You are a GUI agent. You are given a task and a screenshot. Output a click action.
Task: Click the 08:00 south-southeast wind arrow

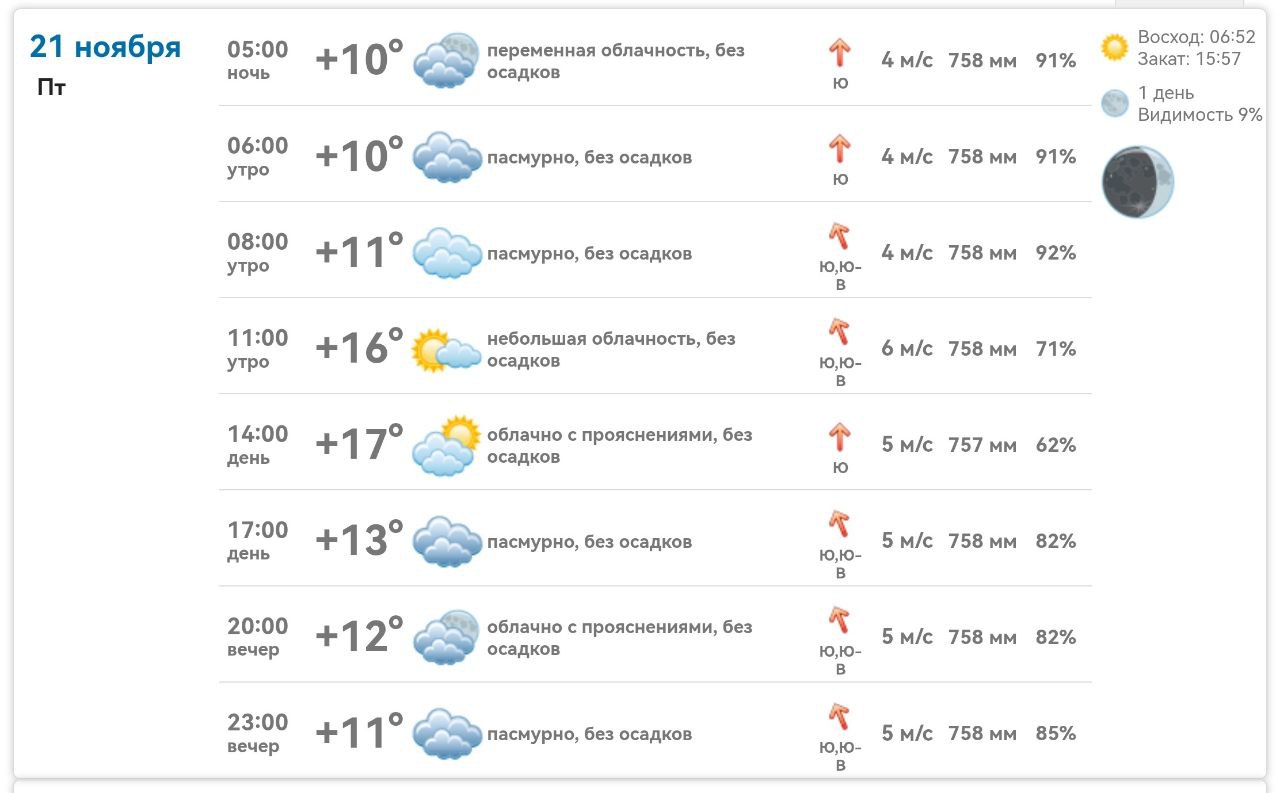839,237
